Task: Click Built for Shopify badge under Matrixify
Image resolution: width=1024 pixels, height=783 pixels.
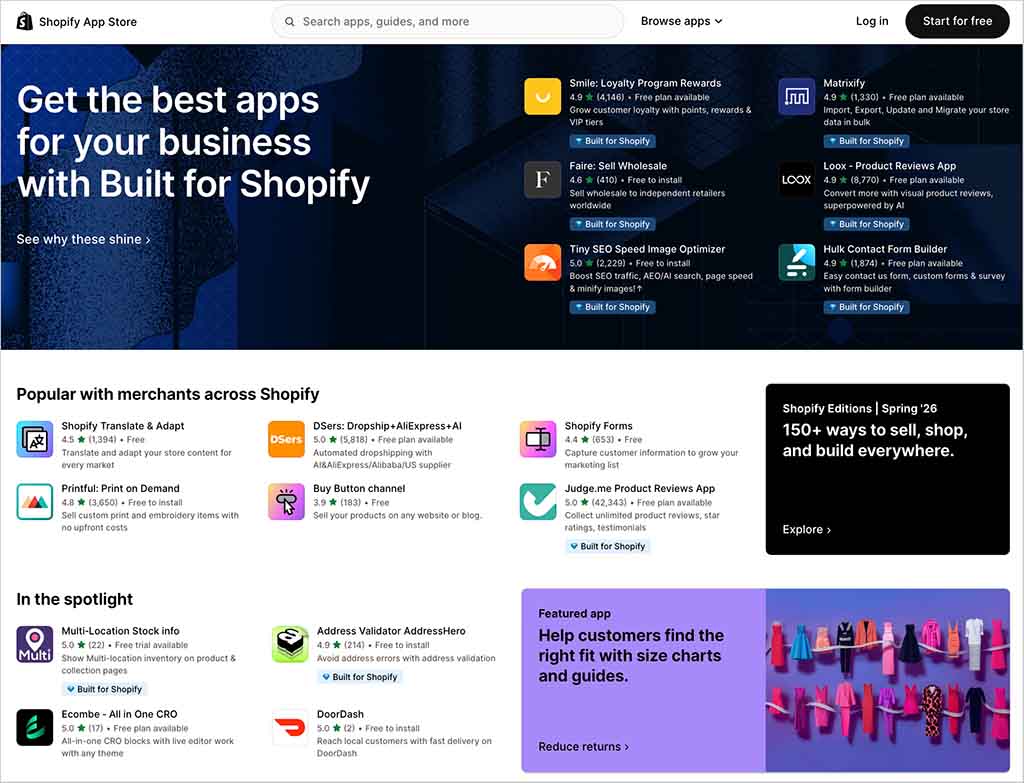Action: tap(866, 141)
